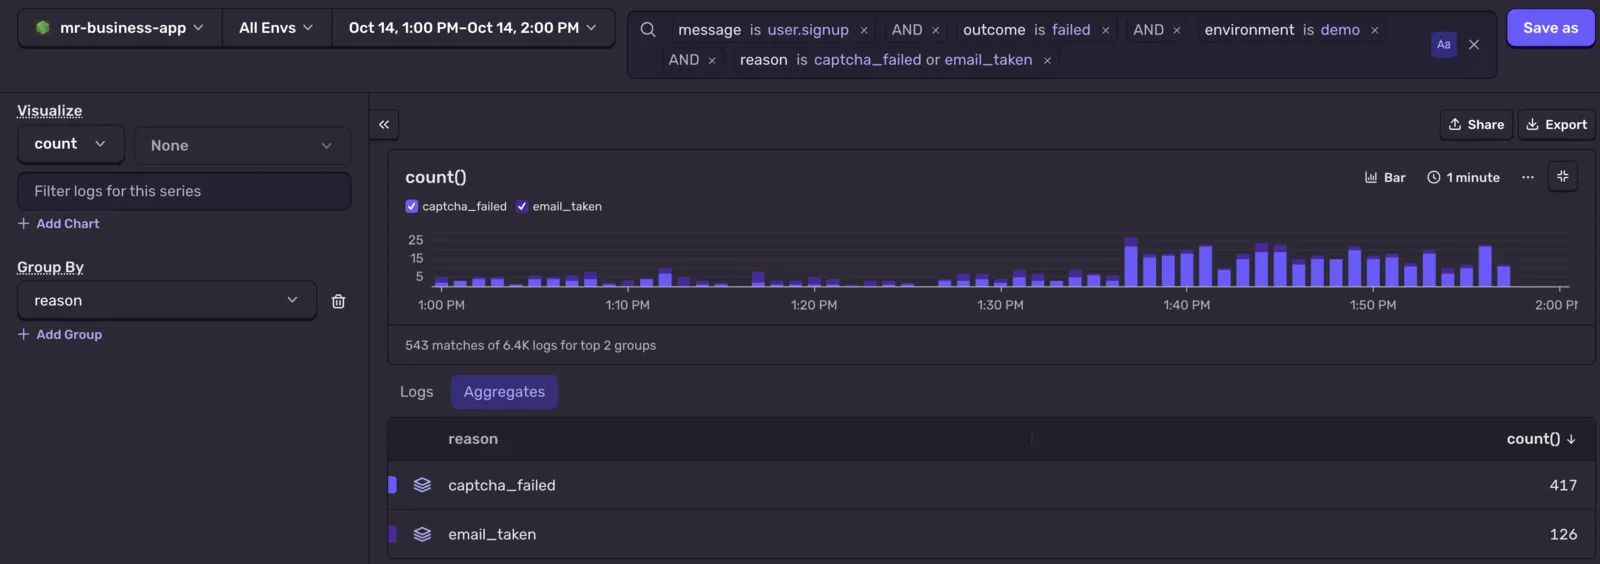Viewport: 1600px width, 564px height.
Task: Click the search magnifier icon
Action: (x=648, y=30)
